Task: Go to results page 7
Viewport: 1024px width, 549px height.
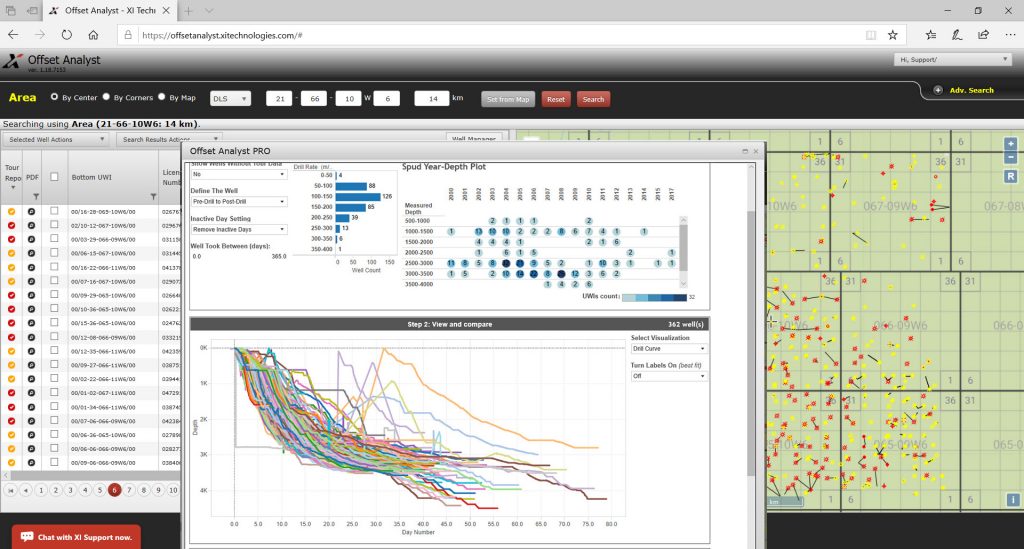Action: (x=129, y=490)
